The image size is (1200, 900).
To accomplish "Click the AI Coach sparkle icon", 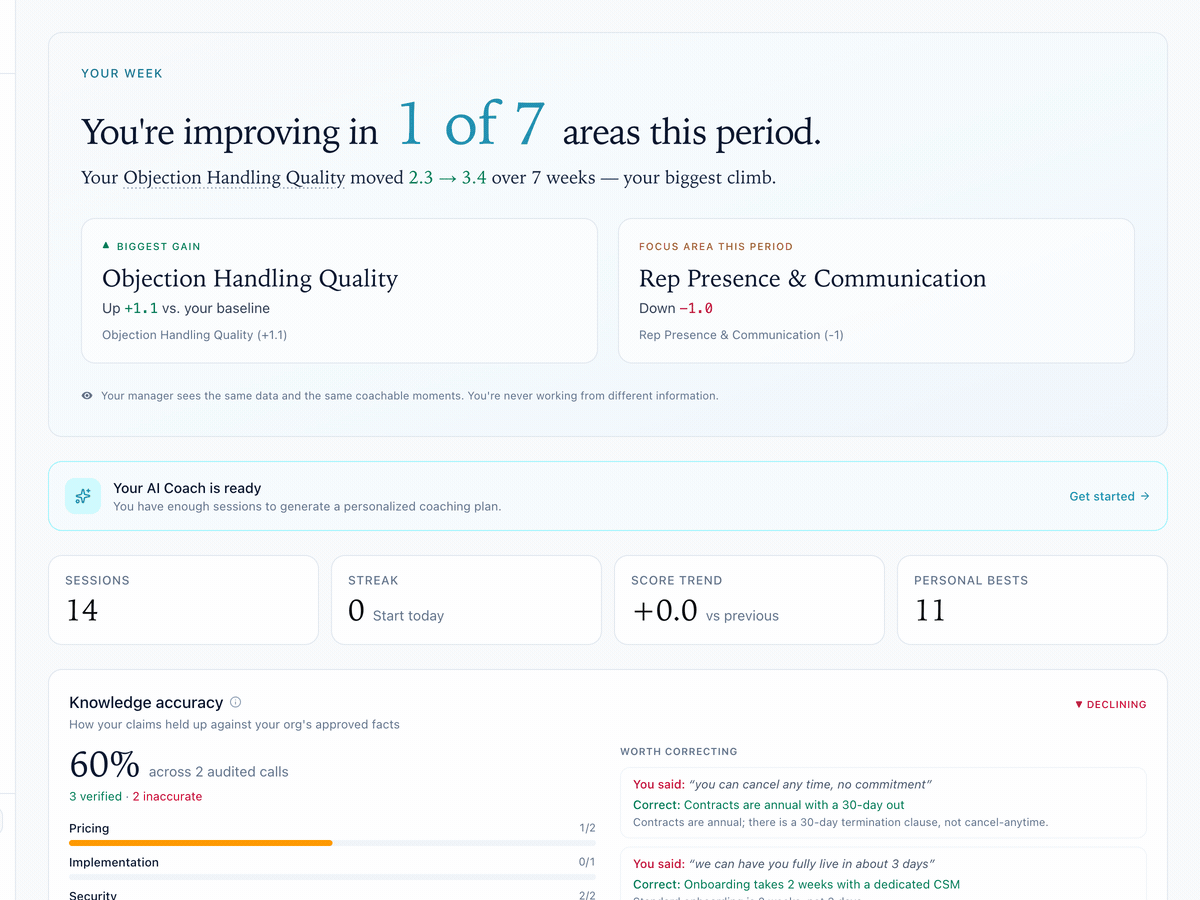I will [83, 496].
